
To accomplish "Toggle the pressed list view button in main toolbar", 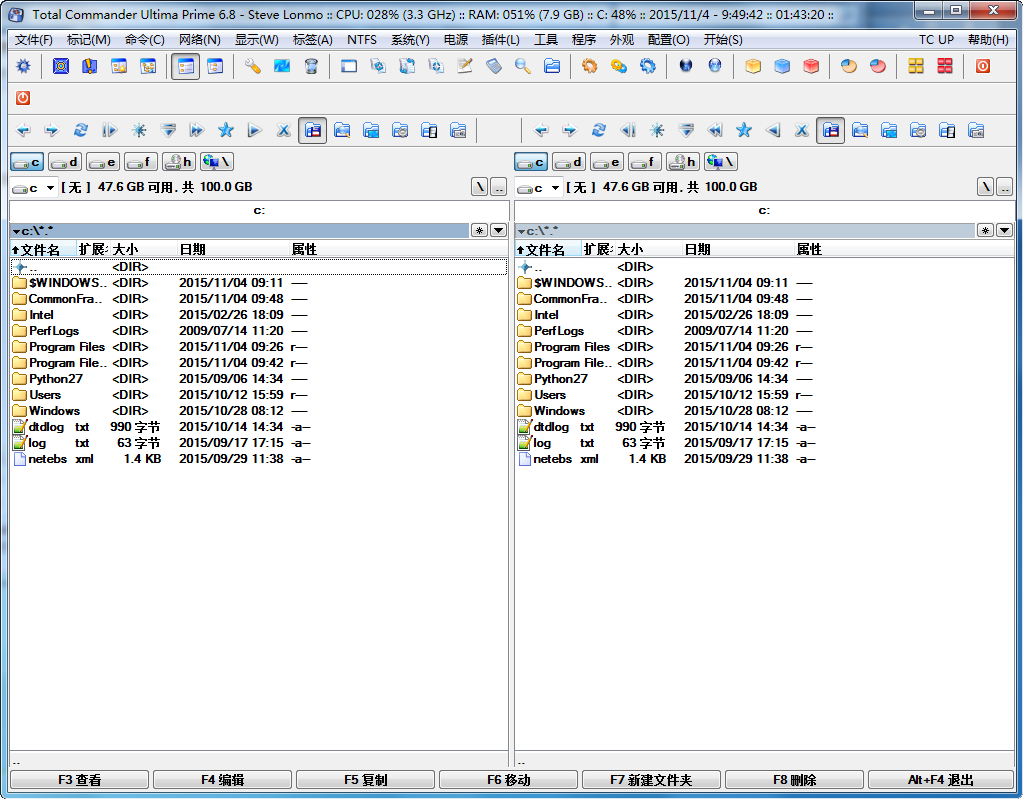I will (x=186, y=66).
